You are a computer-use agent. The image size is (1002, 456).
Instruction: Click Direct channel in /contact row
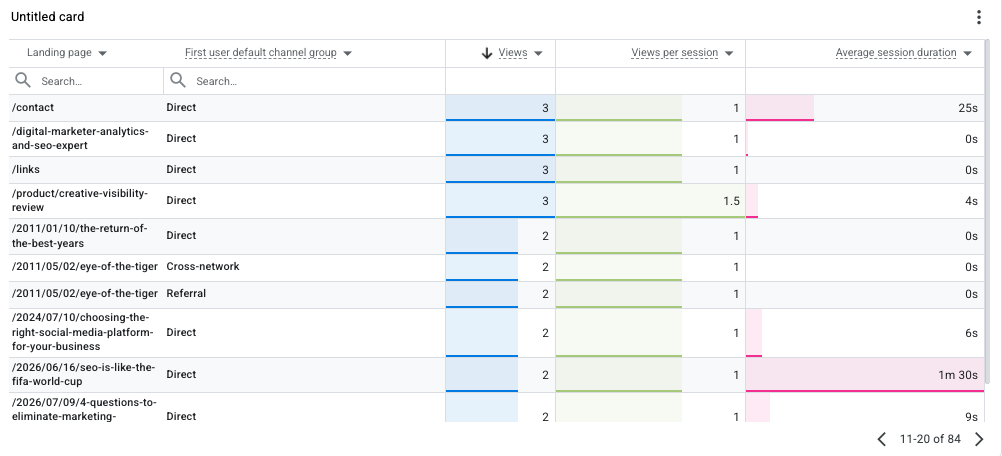(x=181, y=108)
